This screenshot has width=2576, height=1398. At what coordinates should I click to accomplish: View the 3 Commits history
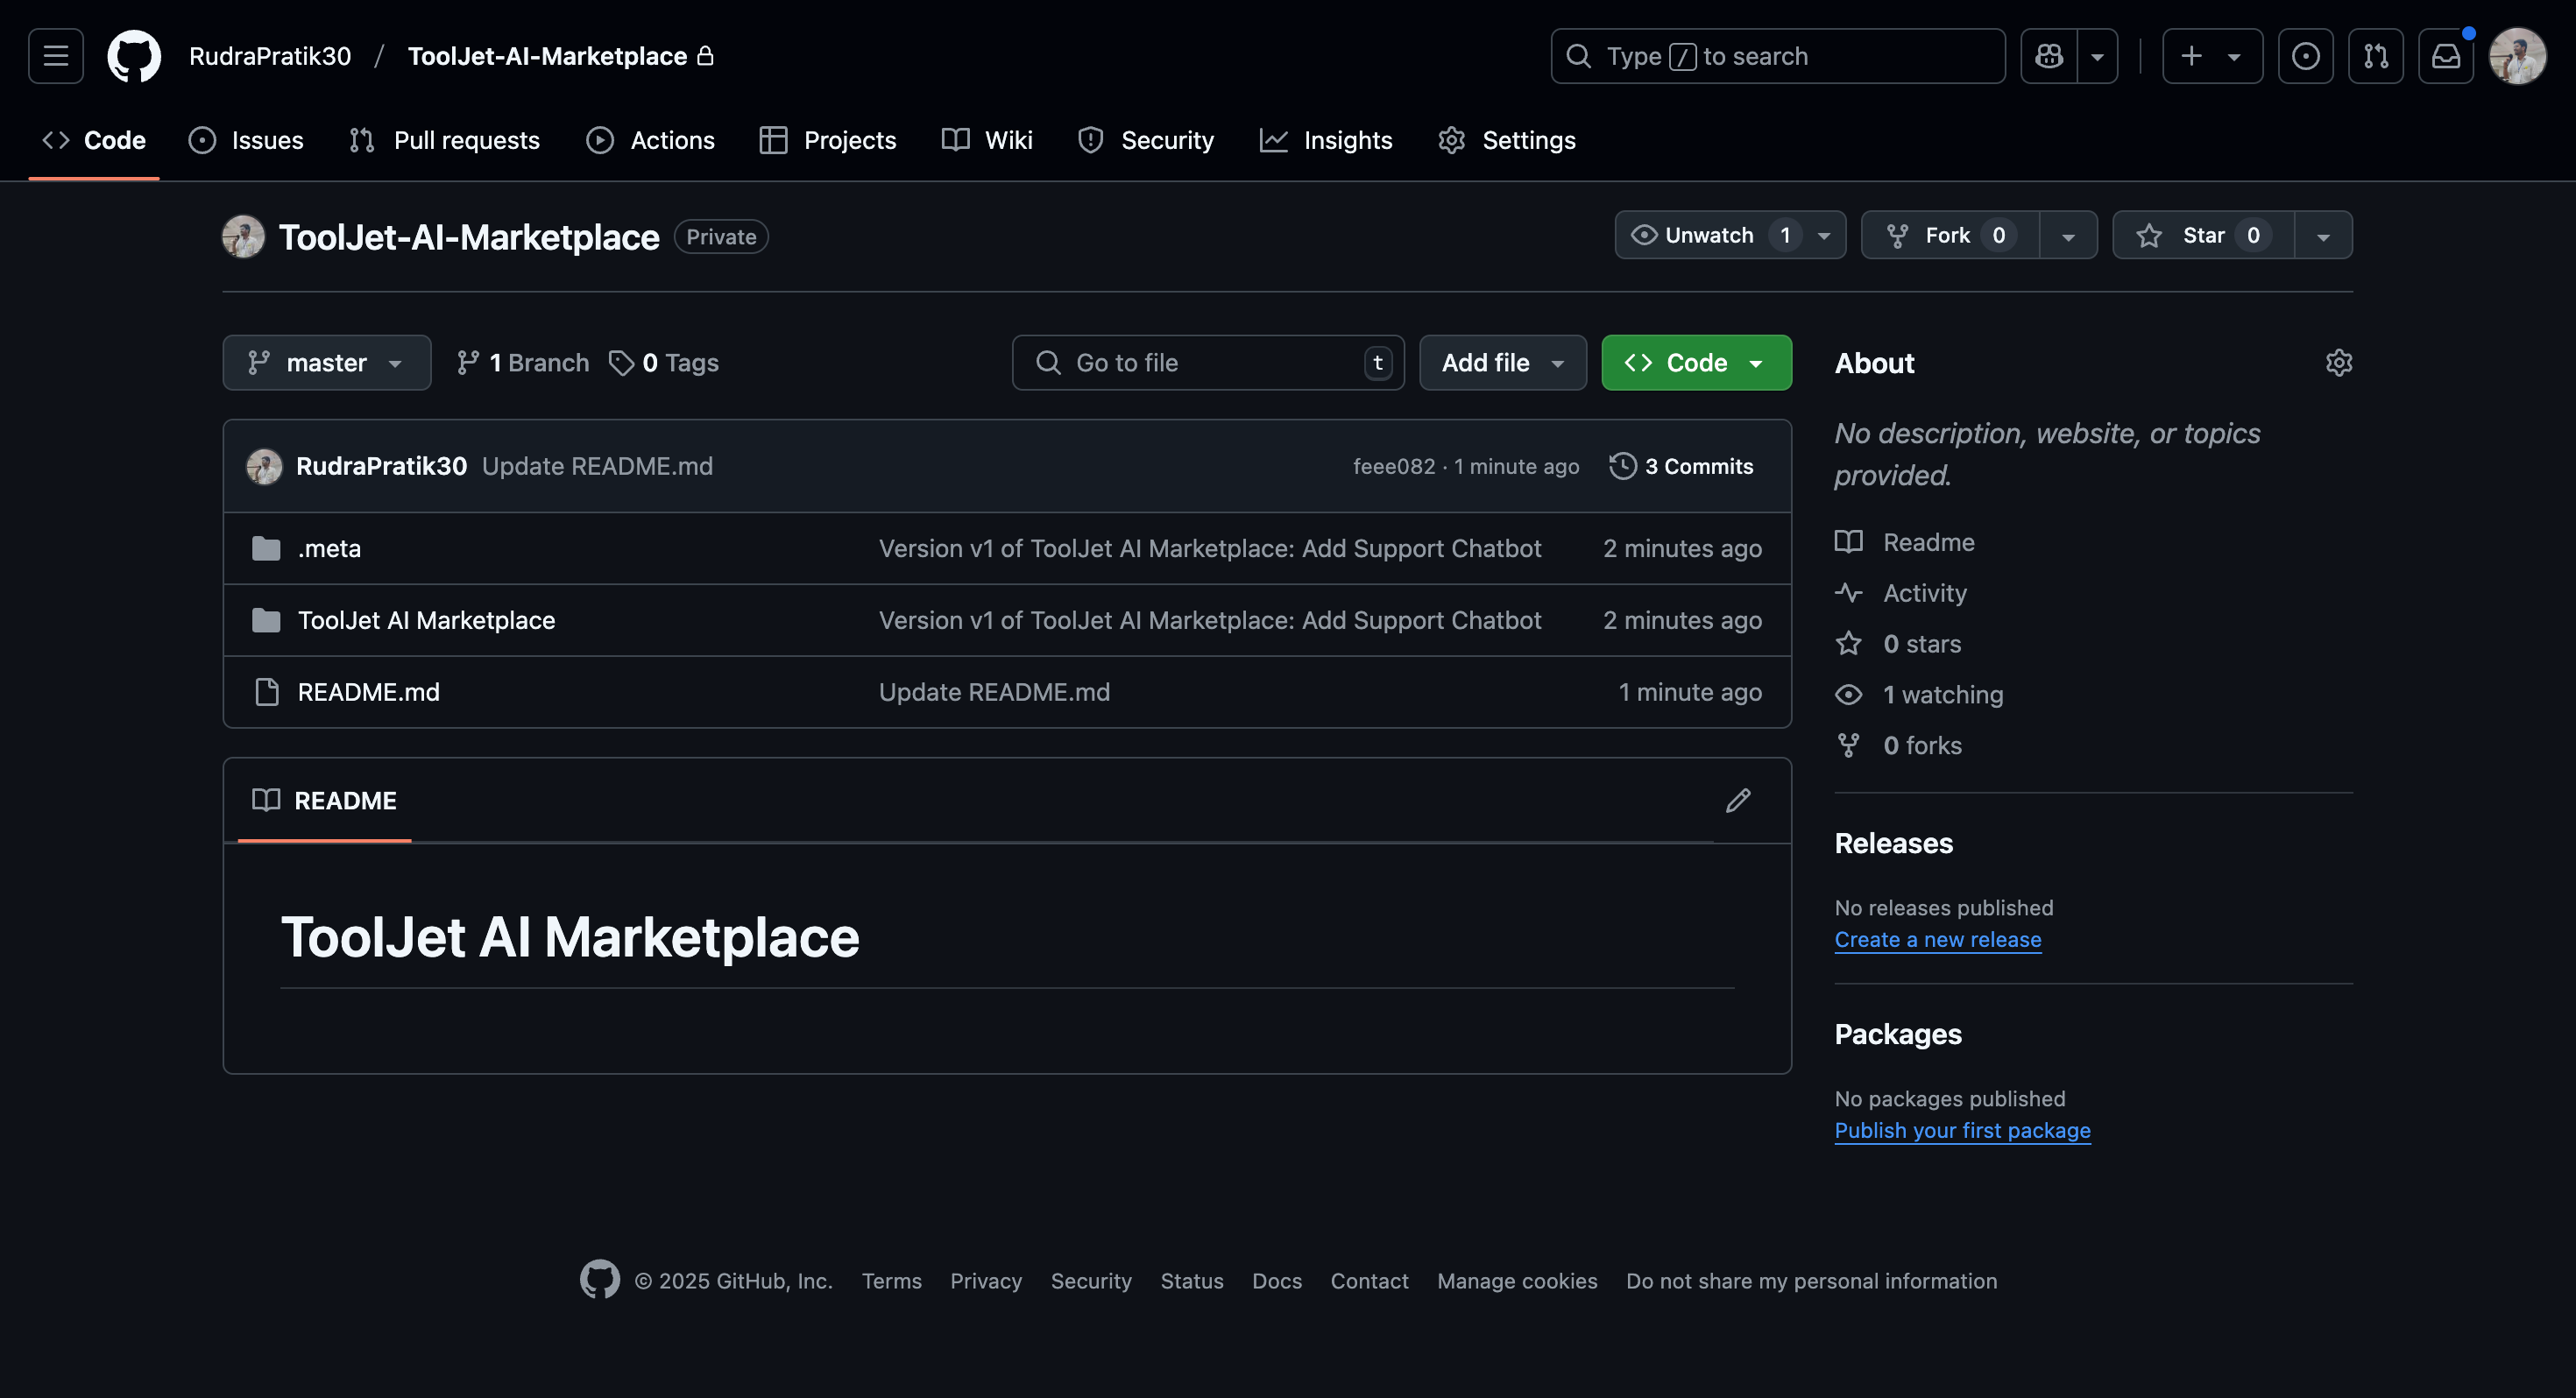1682,466
